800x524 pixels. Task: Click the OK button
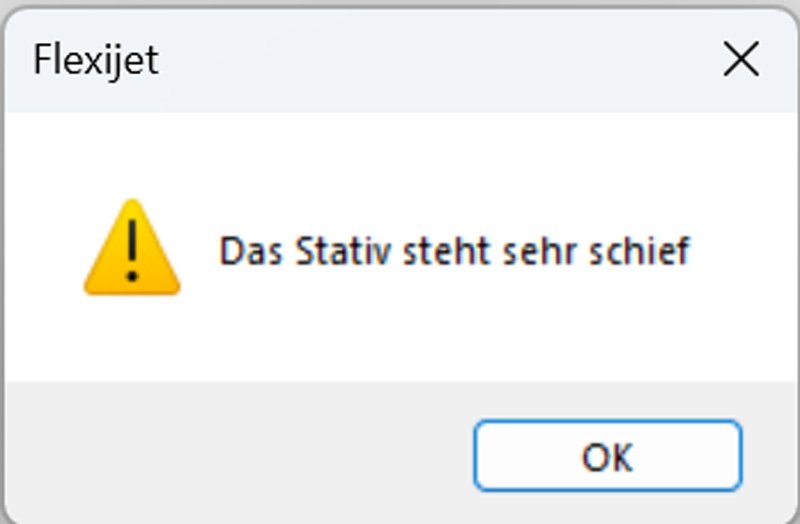coord(608,456)
